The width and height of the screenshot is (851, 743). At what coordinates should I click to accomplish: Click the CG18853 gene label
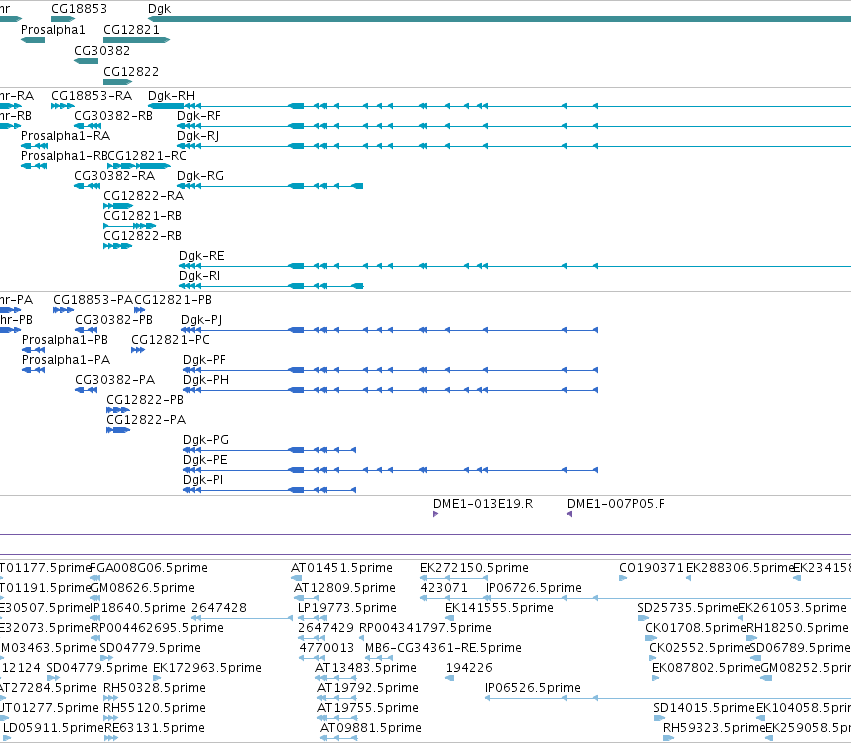pos(79,9)
